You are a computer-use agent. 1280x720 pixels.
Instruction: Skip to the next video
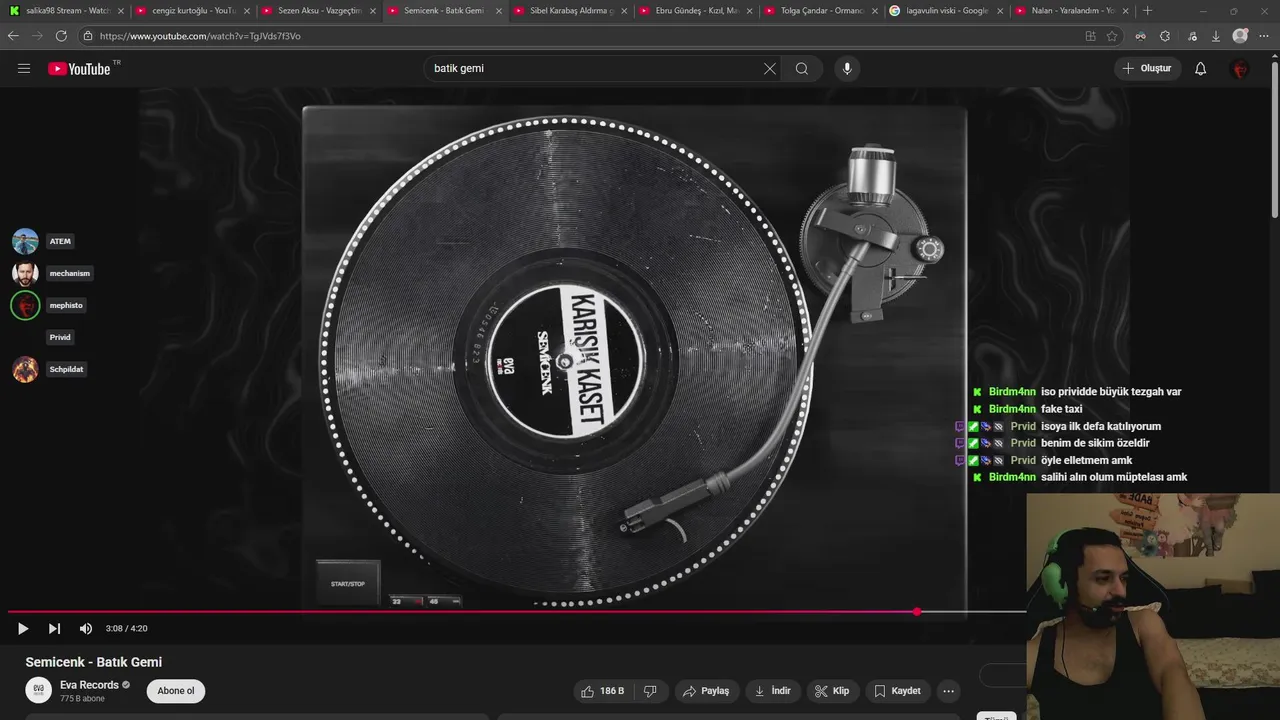click(x=54, y=629)
